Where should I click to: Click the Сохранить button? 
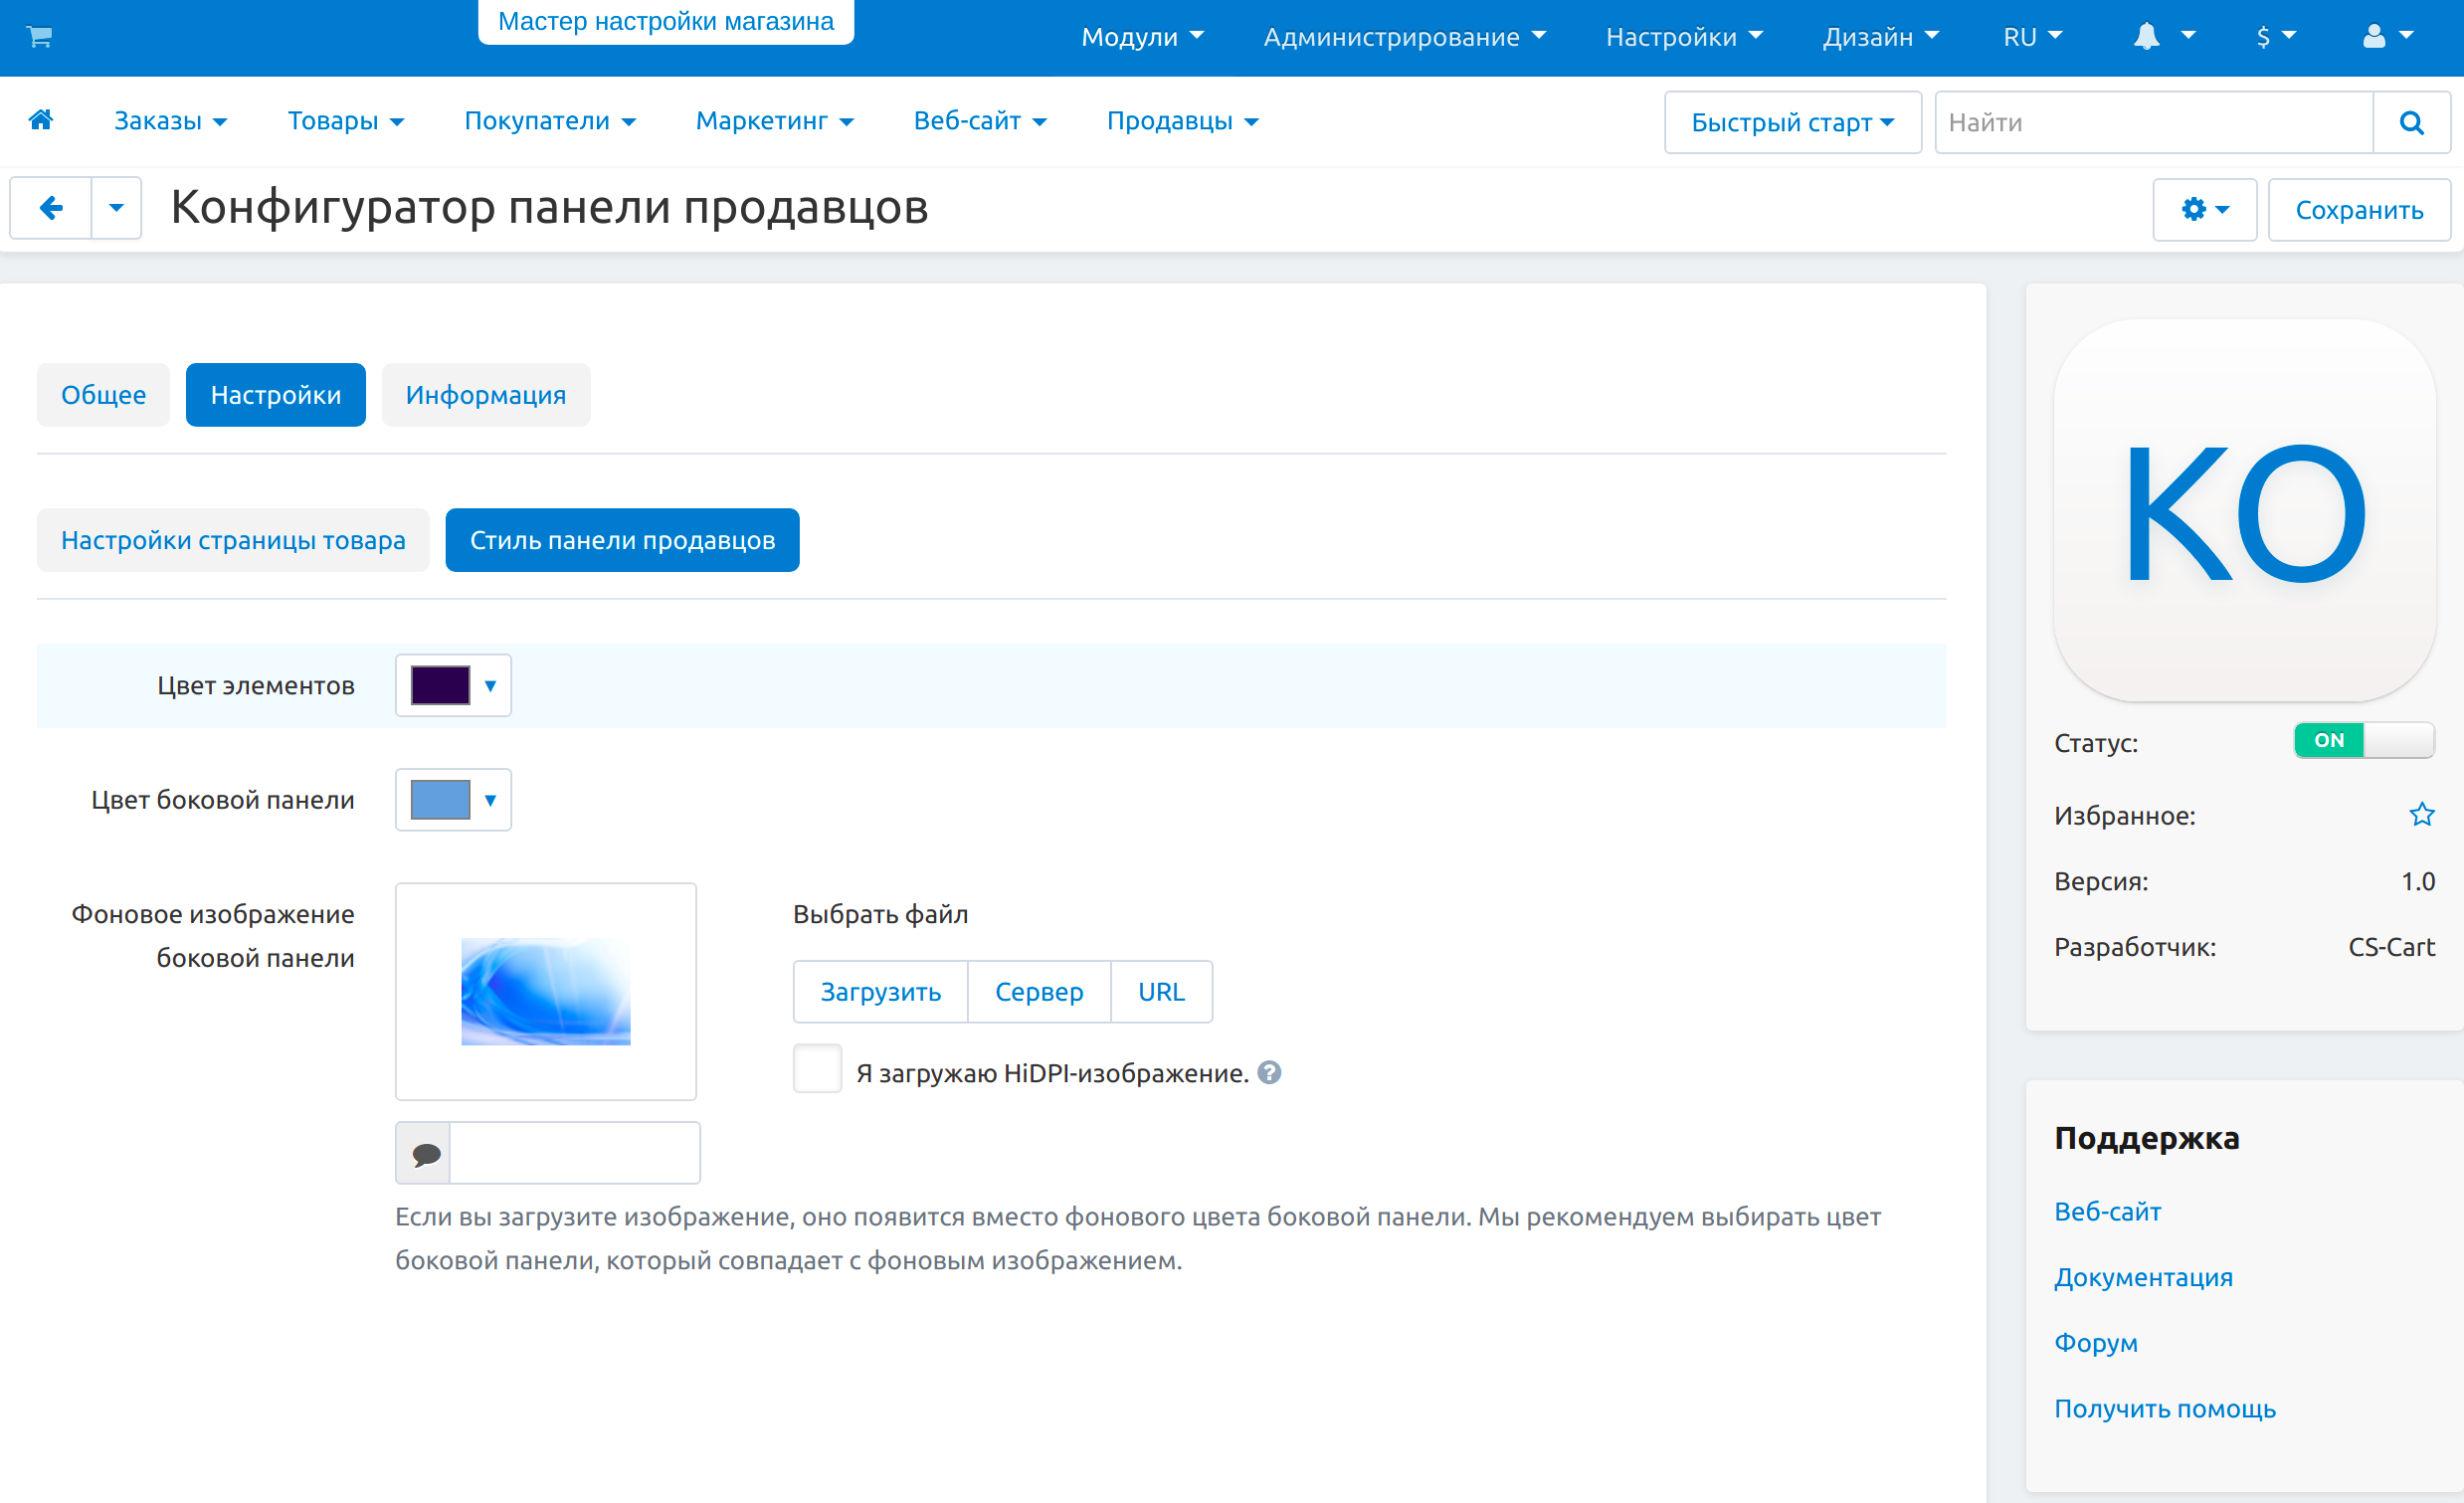click(2358, 210)
